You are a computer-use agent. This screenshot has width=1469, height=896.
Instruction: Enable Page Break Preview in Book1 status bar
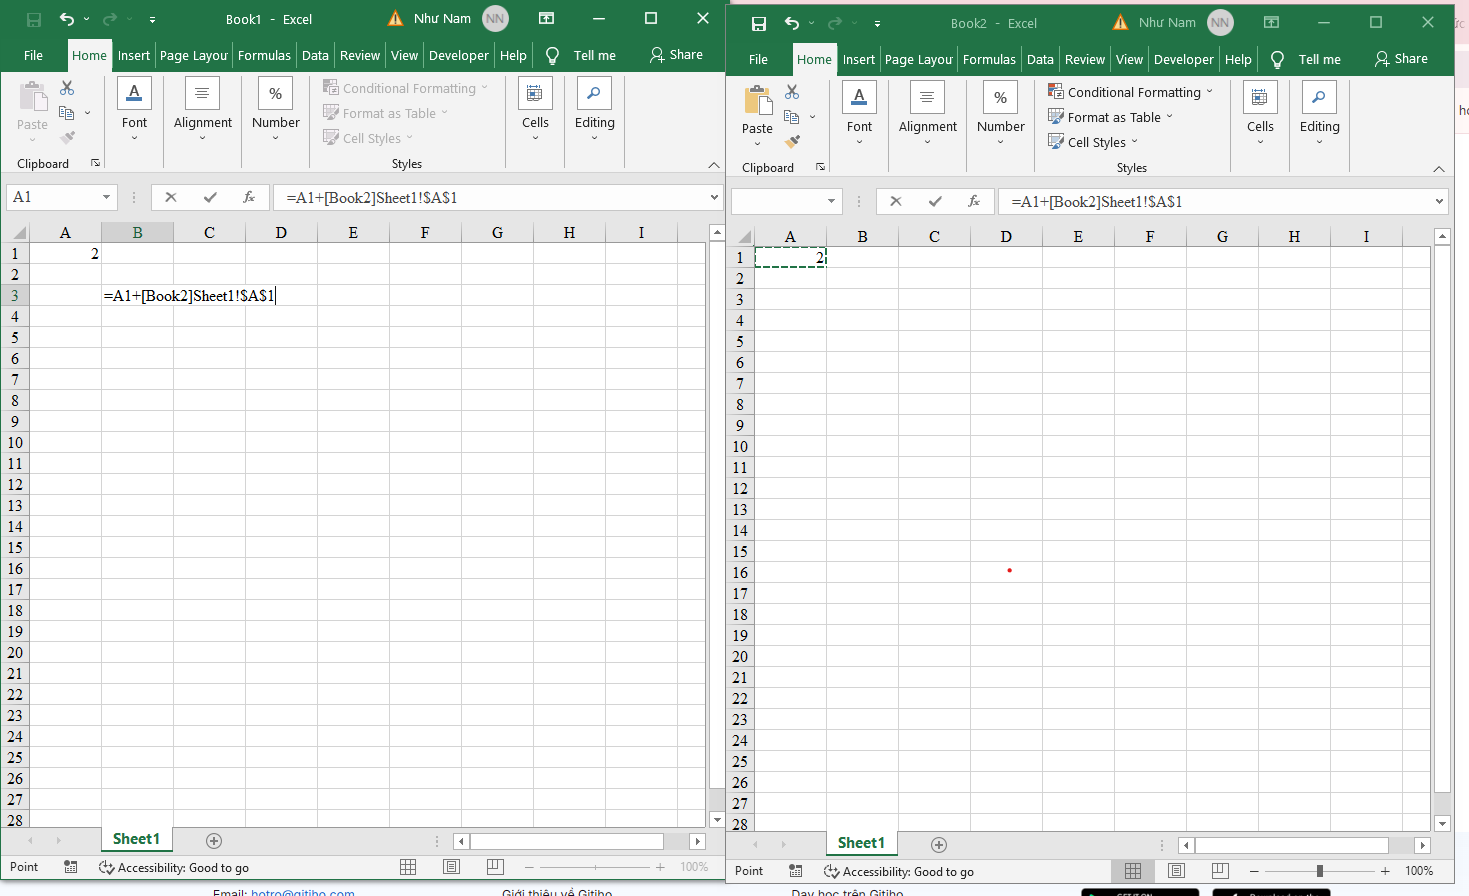coord(495,867)
